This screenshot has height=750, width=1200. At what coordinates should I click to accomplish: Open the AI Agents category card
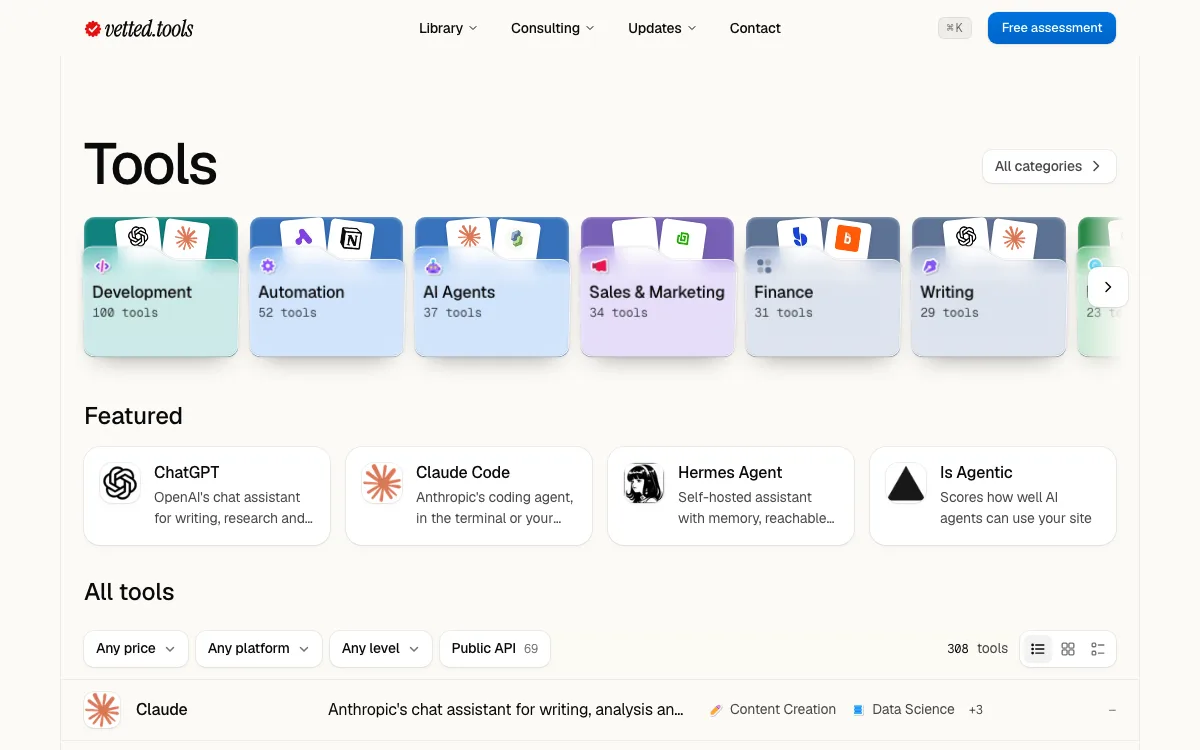click(x=492, y=287)
